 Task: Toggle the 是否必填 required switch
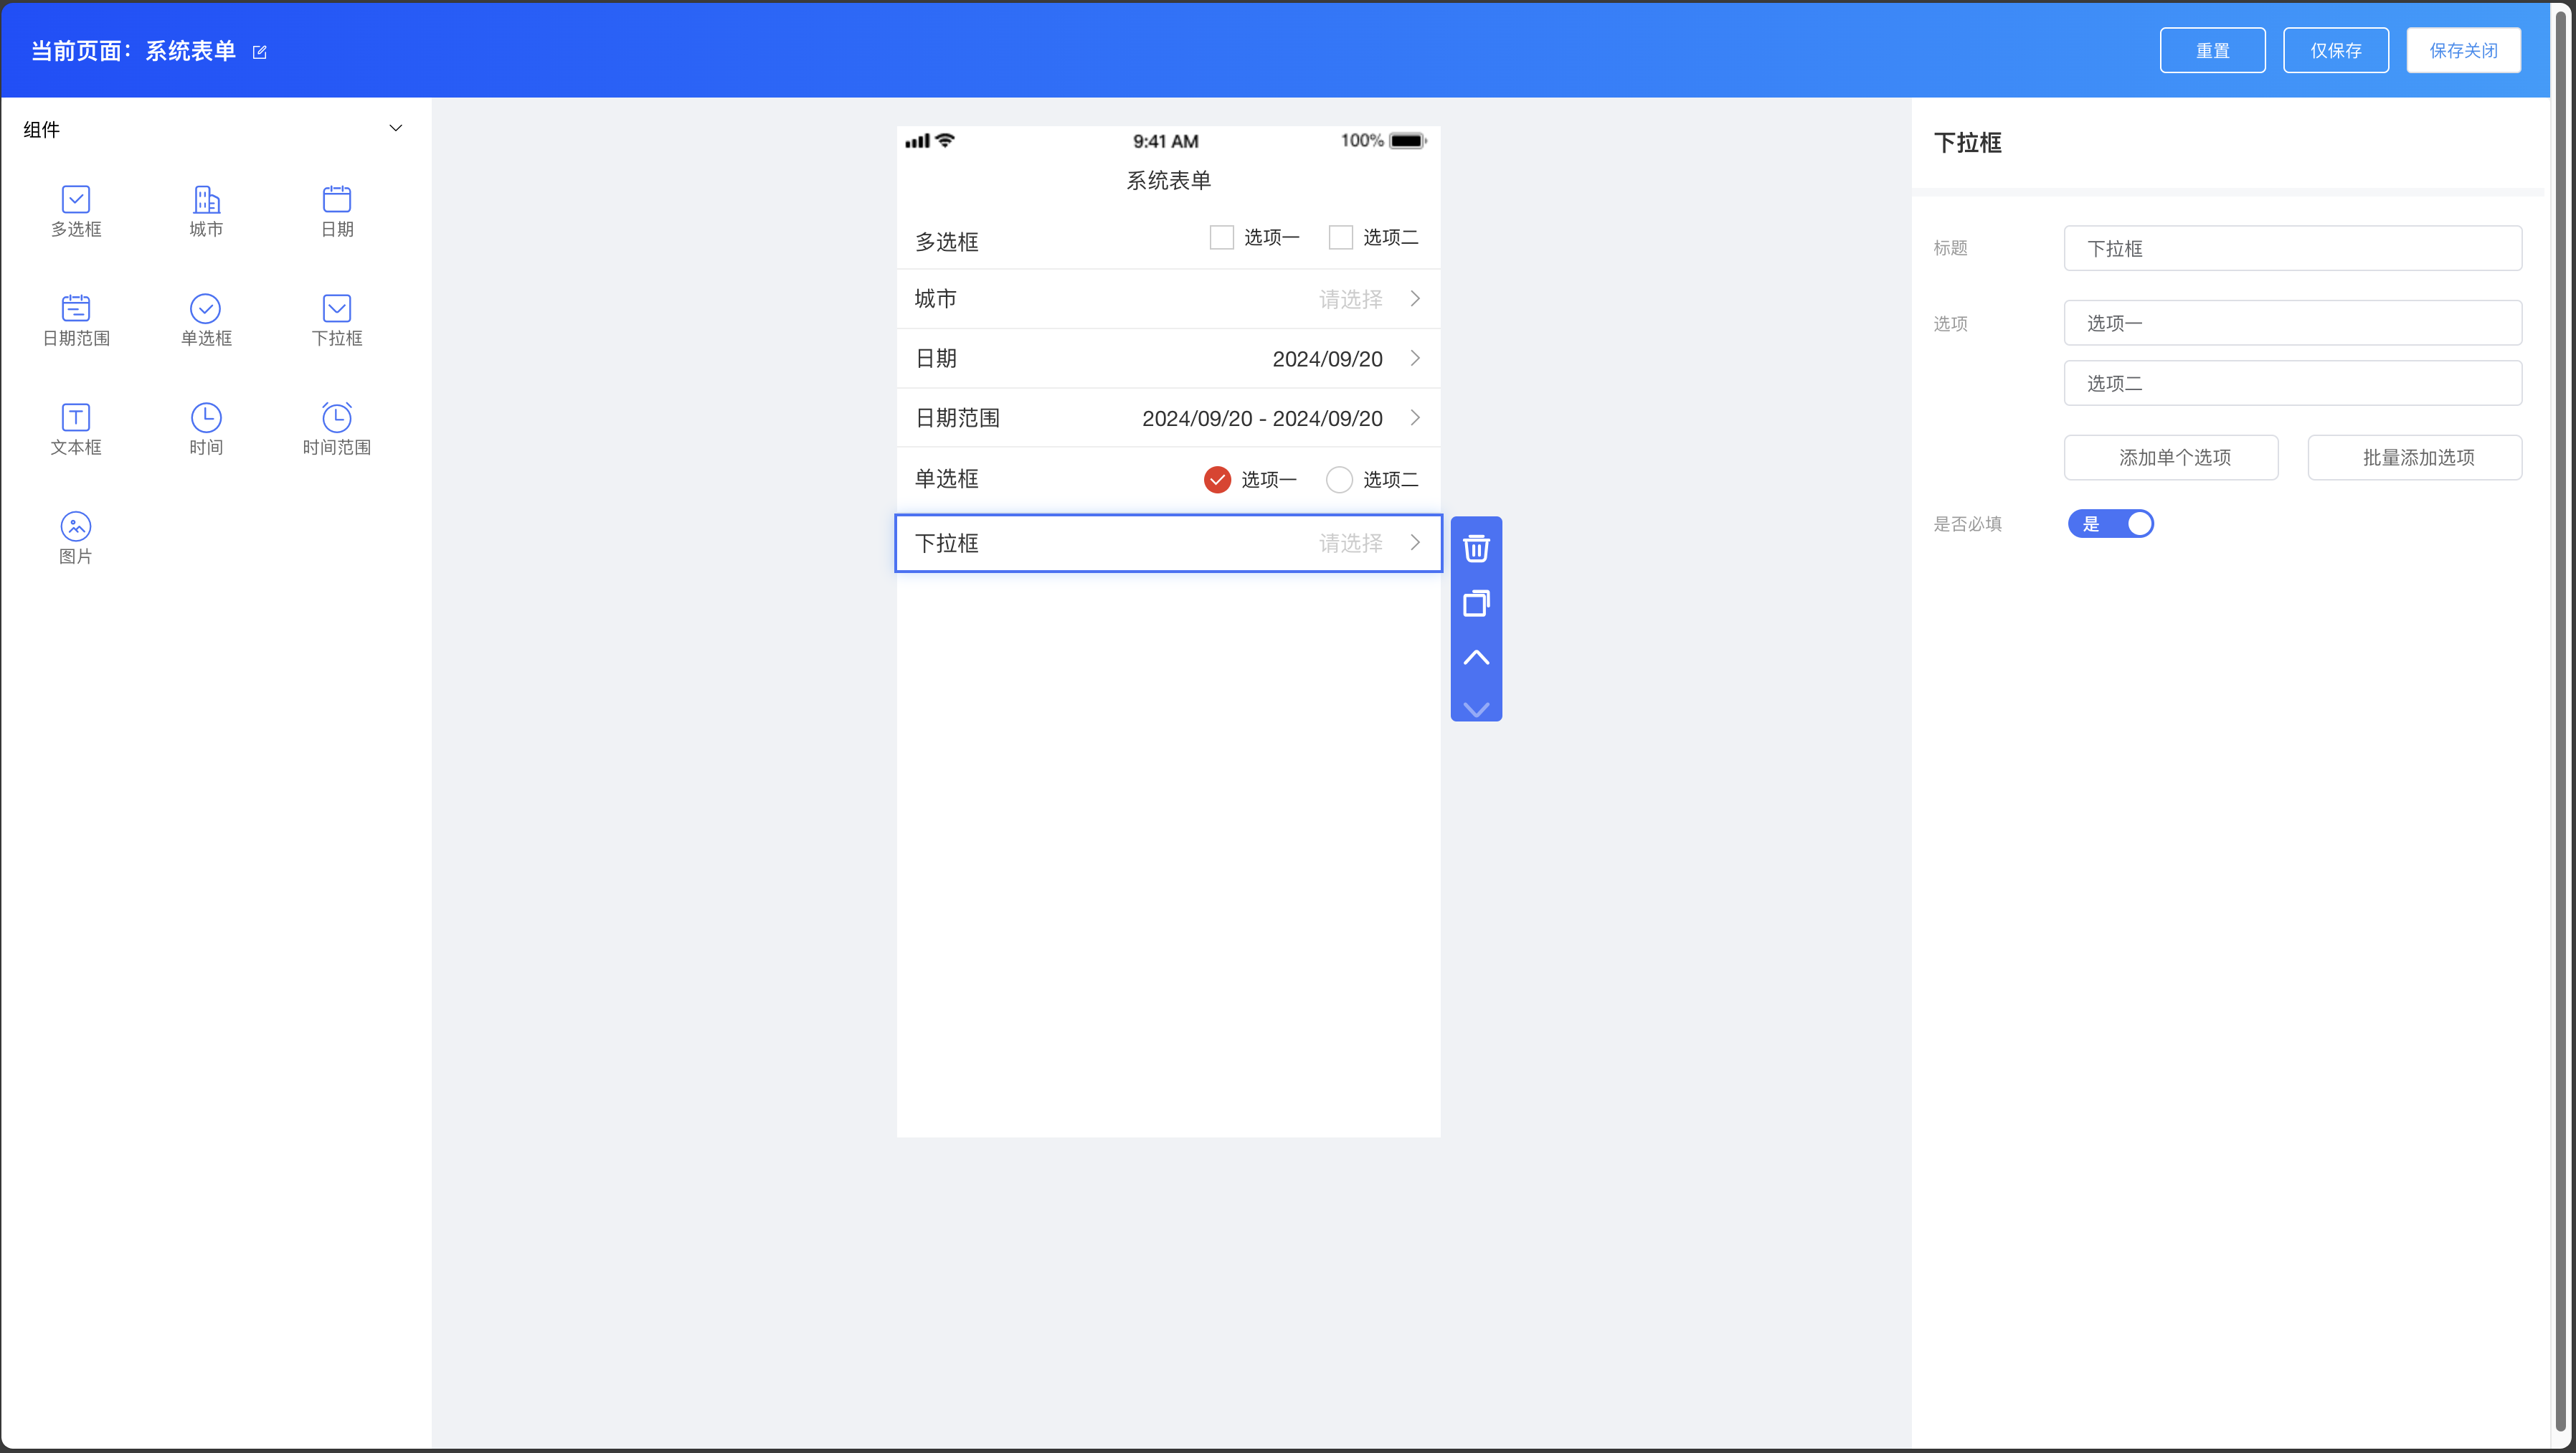[2110, 524]
